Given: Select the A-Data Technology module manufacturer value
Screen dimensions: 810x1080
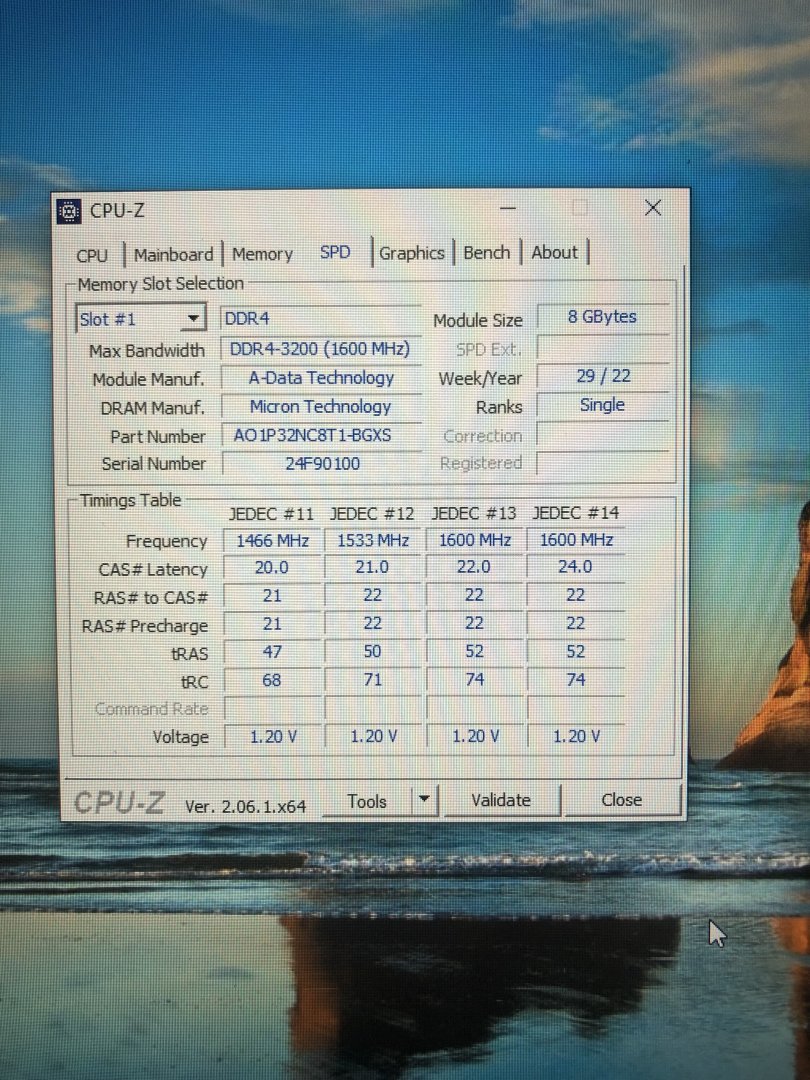Looking at the screenshot, I should (x=321, y=378).
